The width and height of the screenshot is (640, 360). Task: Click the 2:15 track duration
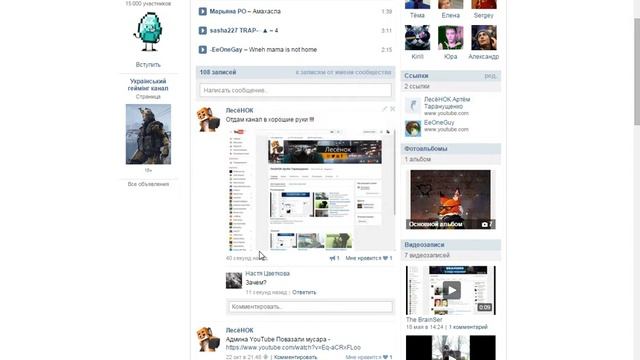tap(387, 50)
